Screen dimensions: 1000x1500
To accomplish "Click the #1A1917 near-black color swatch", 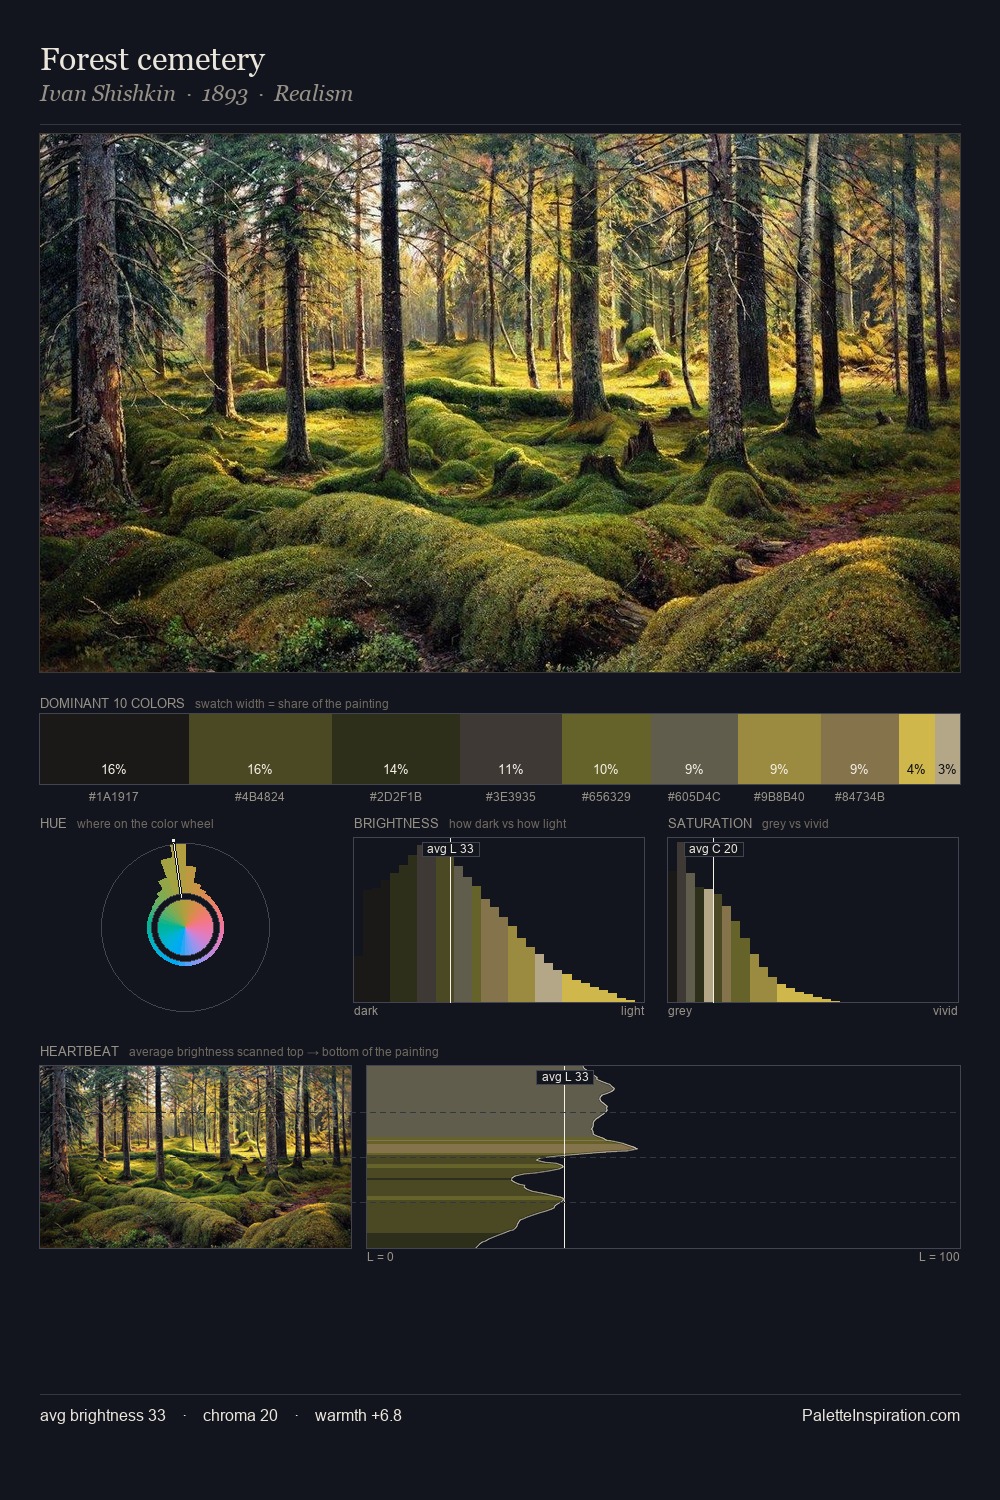I will click(114, 749).
